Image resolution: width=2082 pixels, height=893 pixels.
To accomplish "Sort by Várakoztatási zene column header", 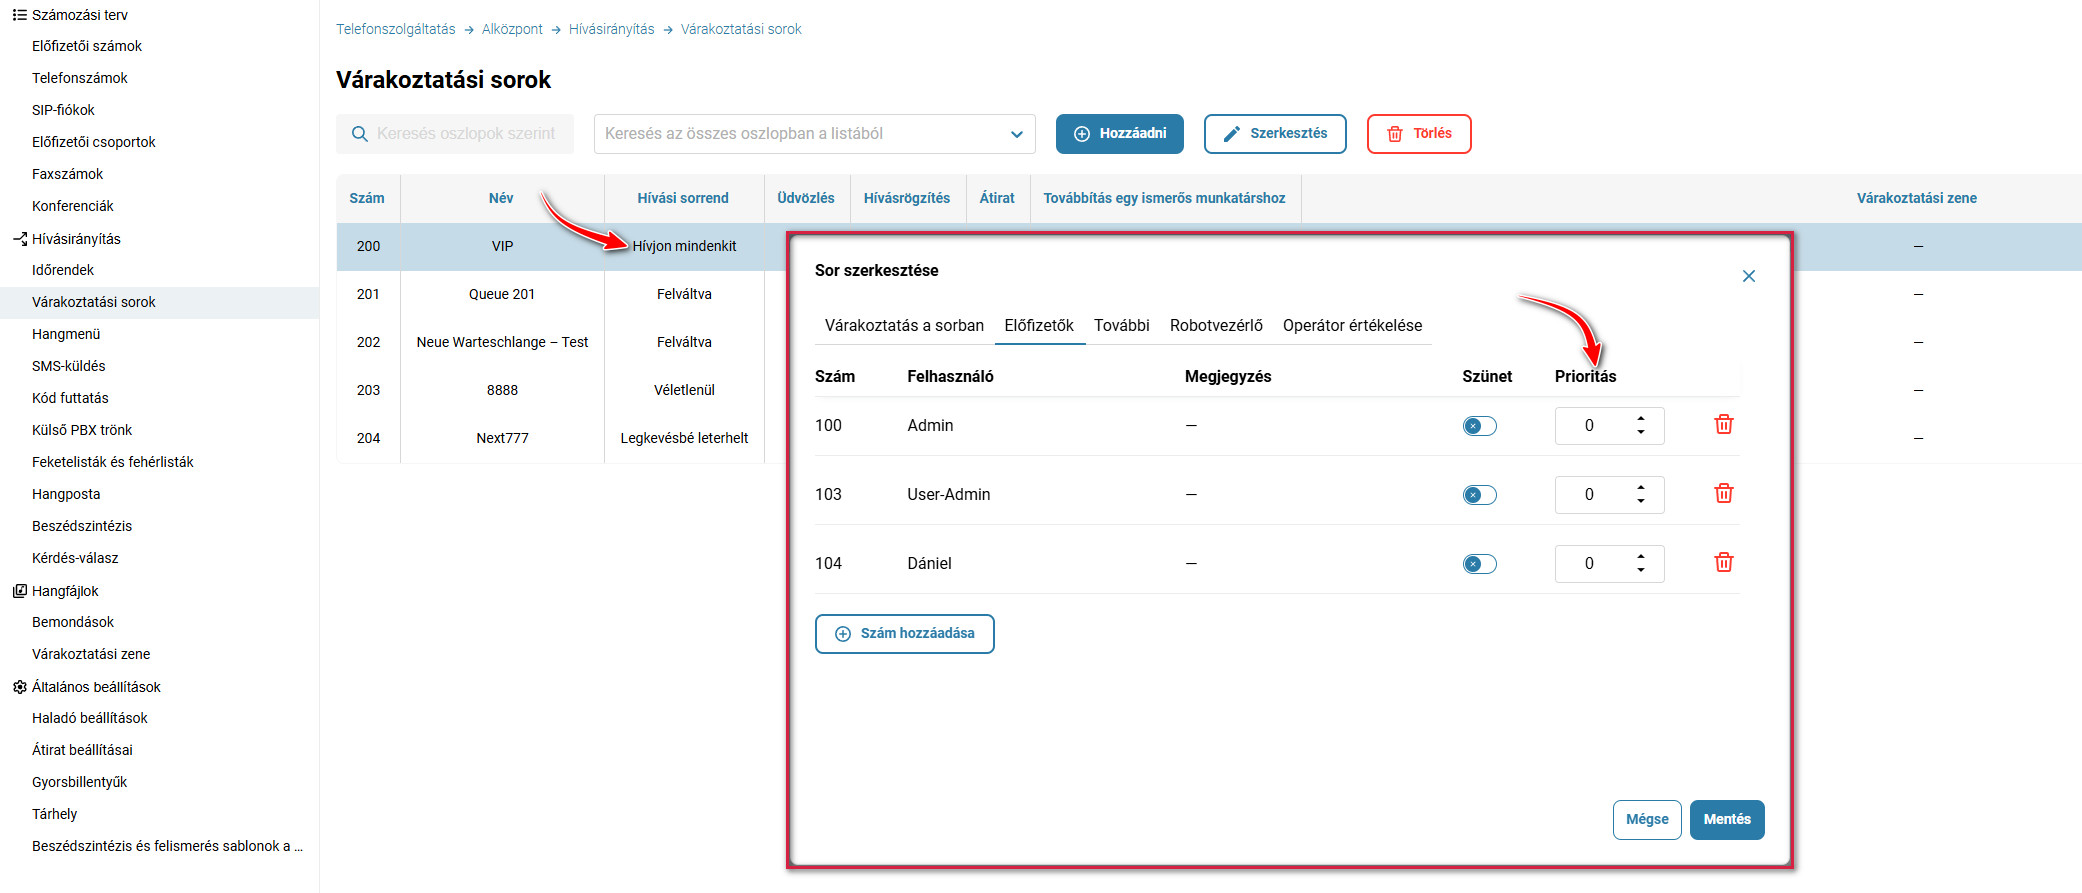I will (x=1916, y=198).
